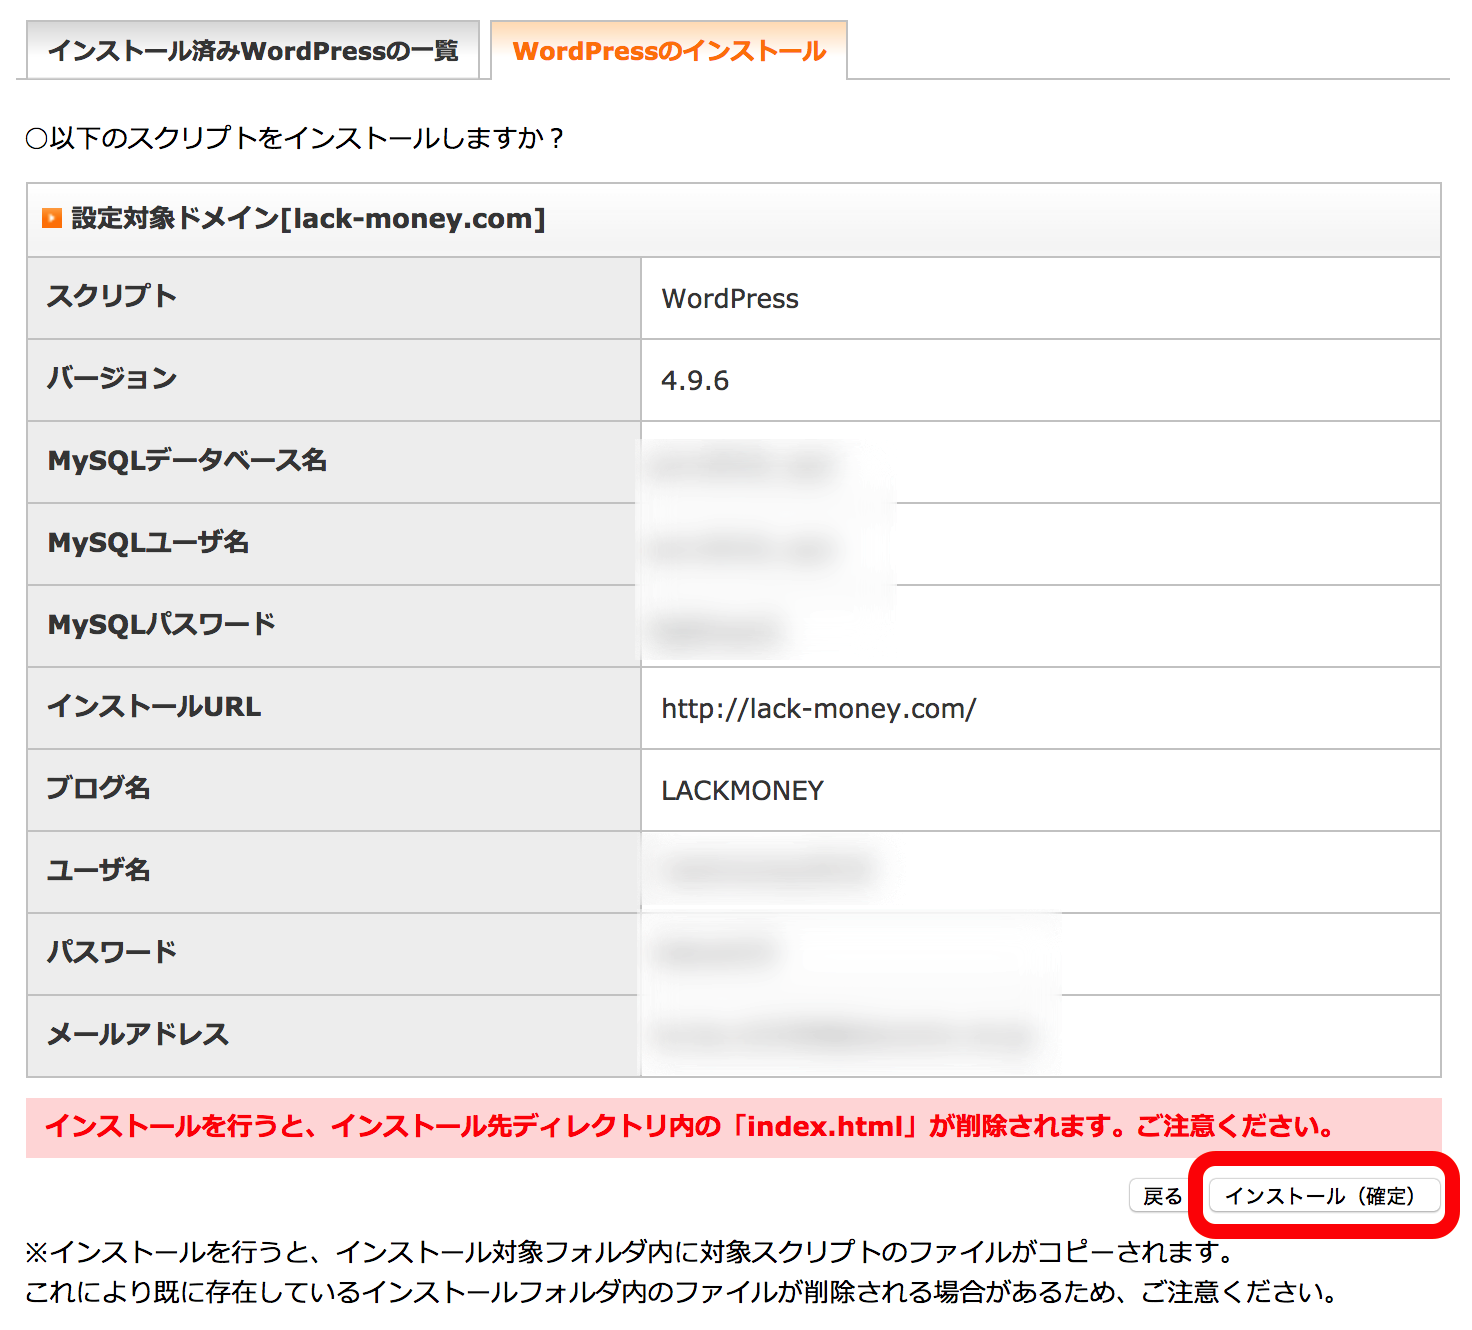Image resolution: width=1472 pixels, height=1330 pixels.
Task: Click the これにより既に存在している note line
Action: pos(682,1292)
